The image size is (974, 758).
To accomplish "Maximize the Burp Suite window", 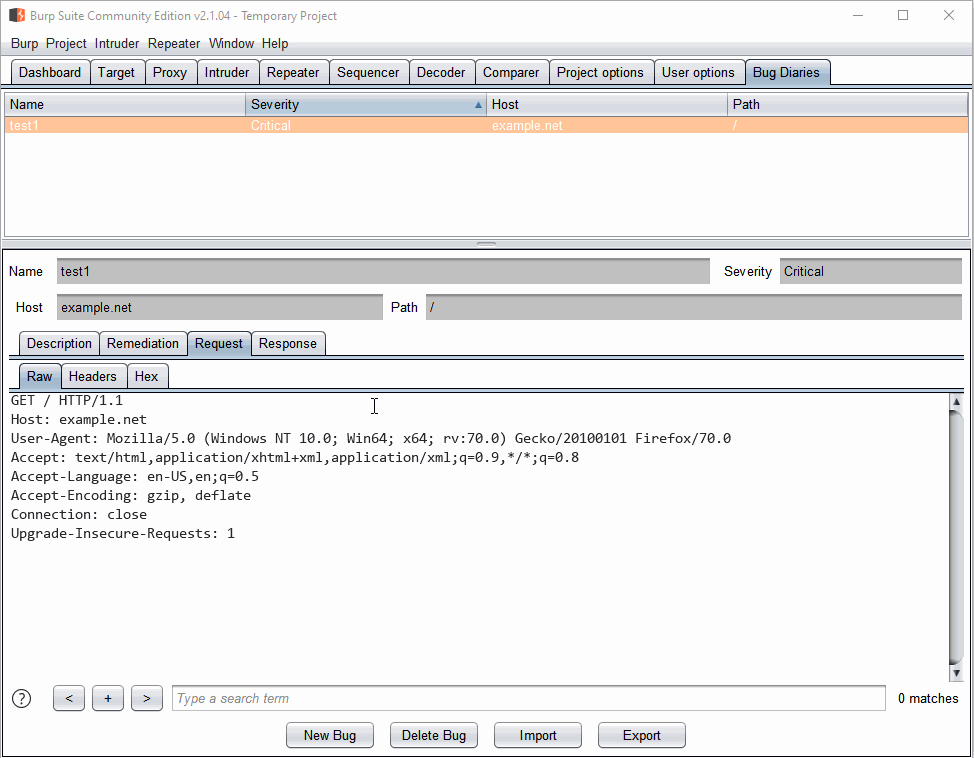I will pos(903,15).
